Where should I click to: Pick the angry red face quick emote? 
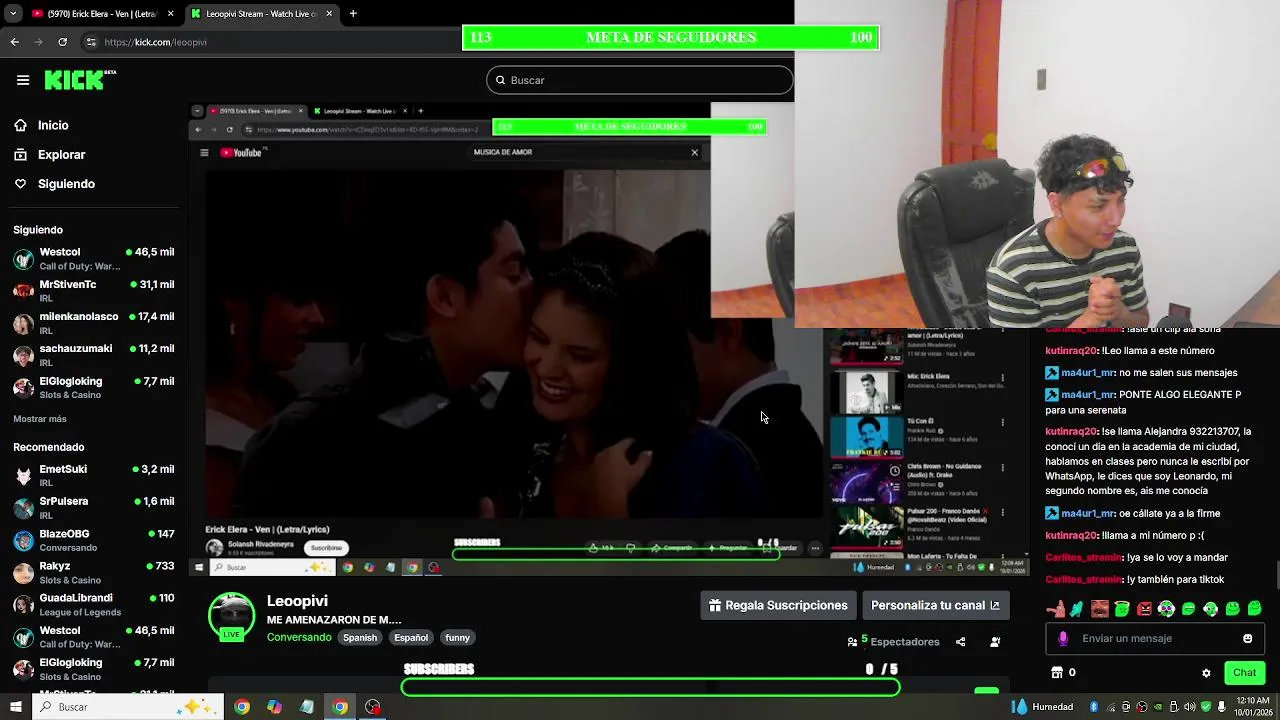click(x=1144, y=608)
